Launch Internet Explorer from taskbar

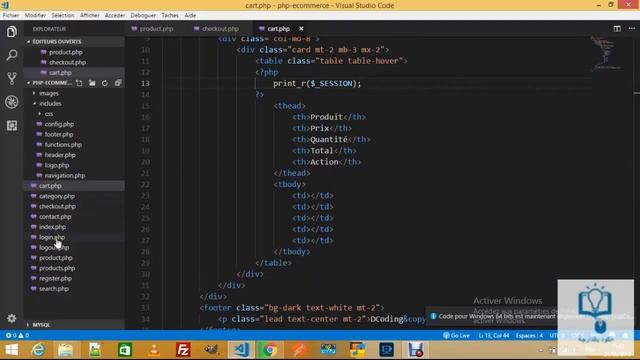coord(39,350)
